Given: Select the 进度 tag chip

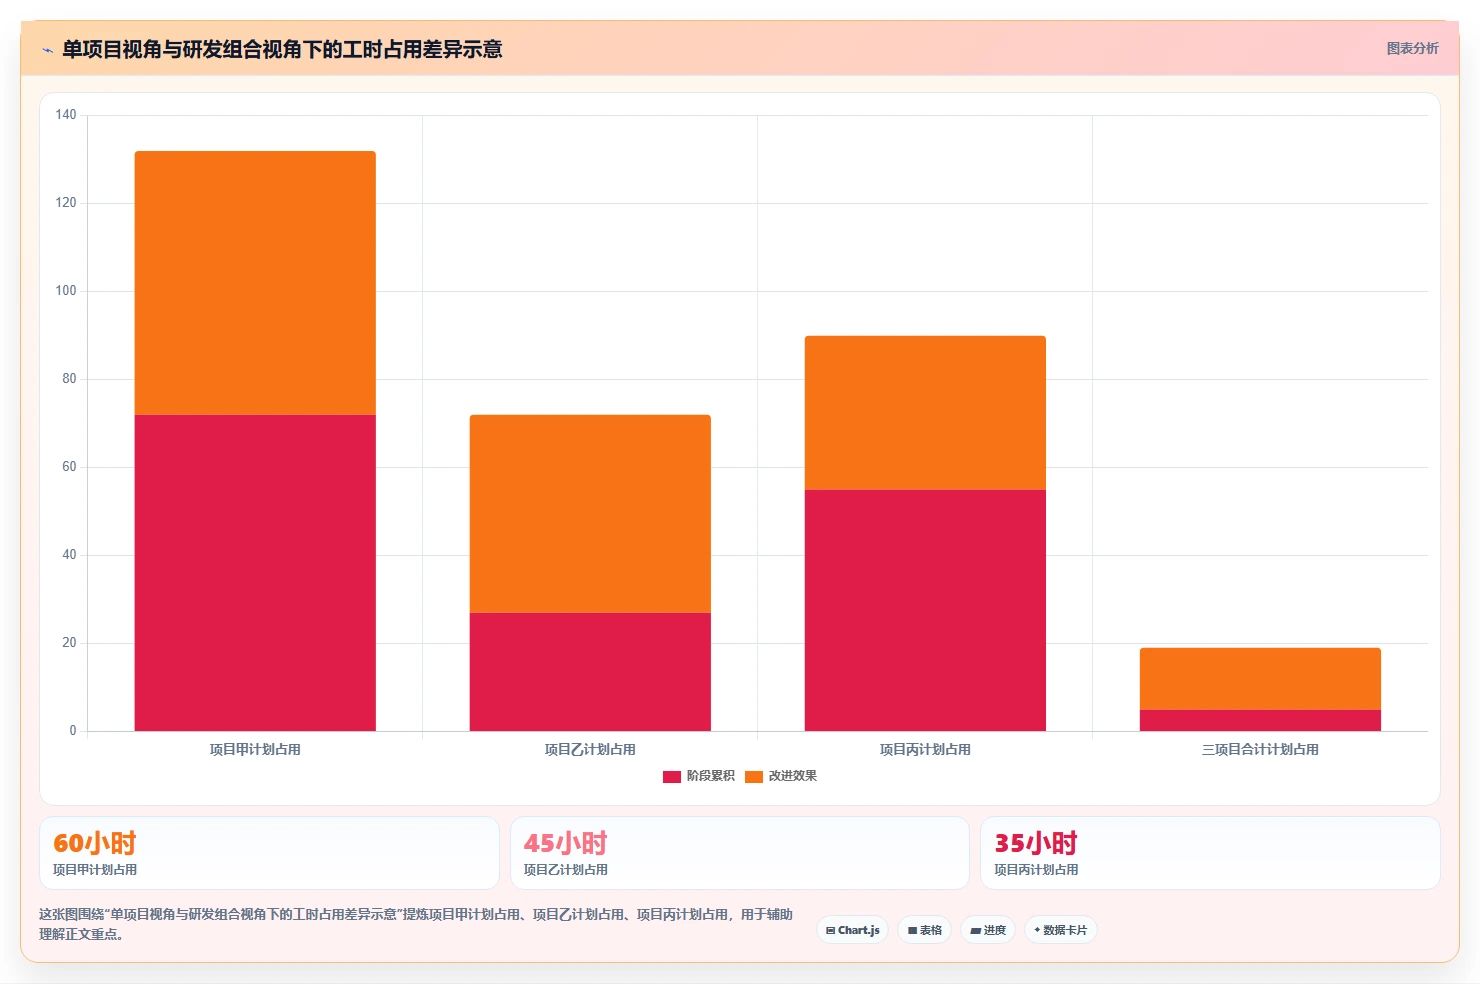Looking at the screenshot, I should click(988, 930).
